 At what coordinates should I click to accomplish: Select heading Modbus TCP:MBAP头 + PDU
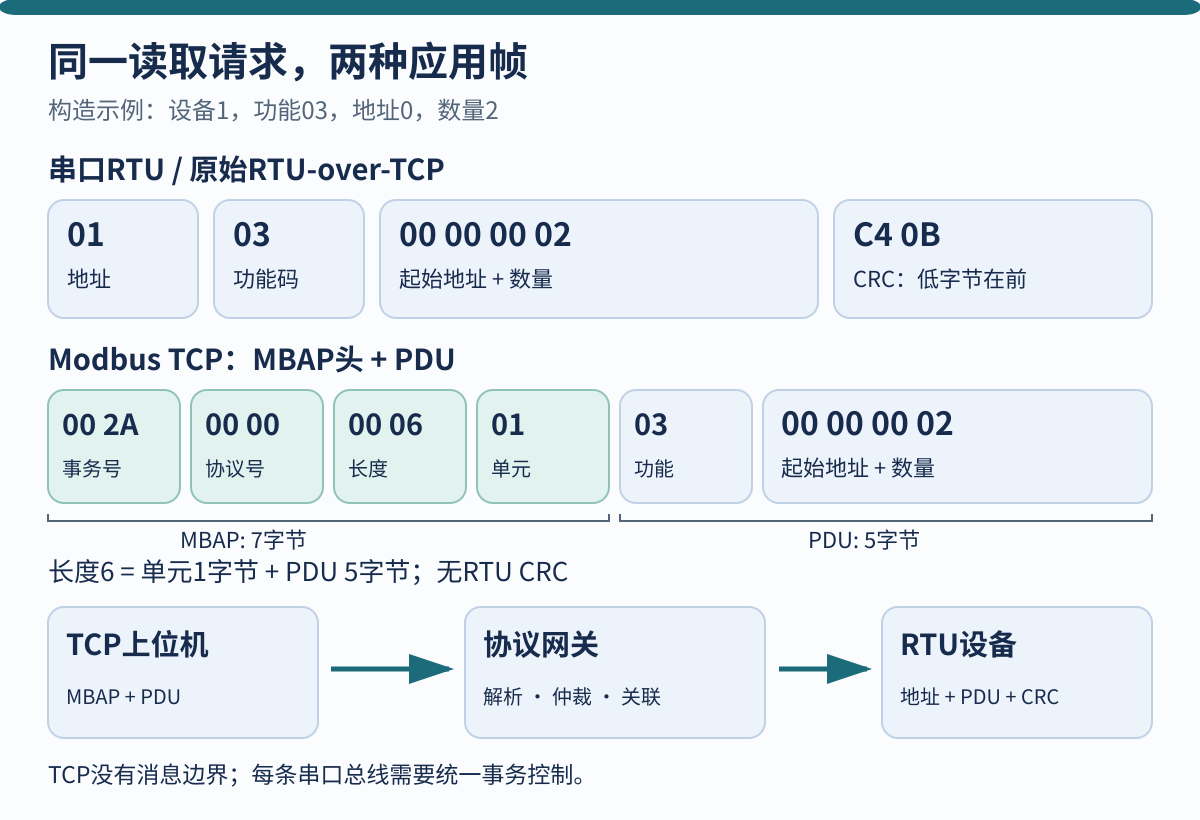[x=251, y=359]
